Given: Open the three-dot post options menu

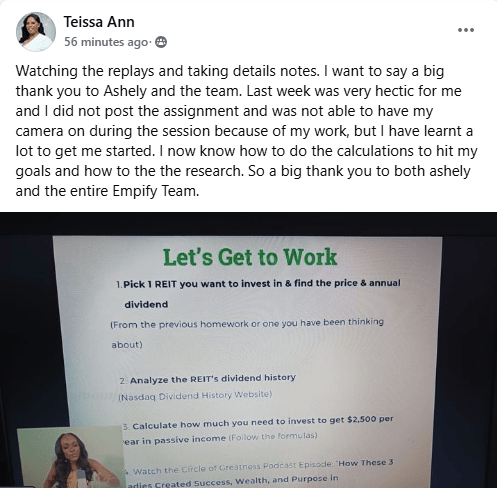Looking at the screenshot, I should pyautogui.click(x=466, y=30).
